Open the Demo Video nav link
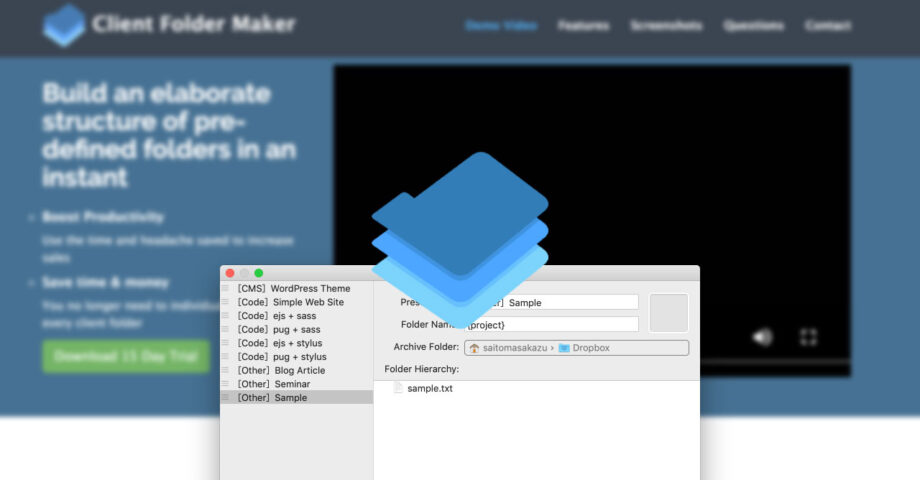This screenshot has width=920, height=480. (501, 25)
